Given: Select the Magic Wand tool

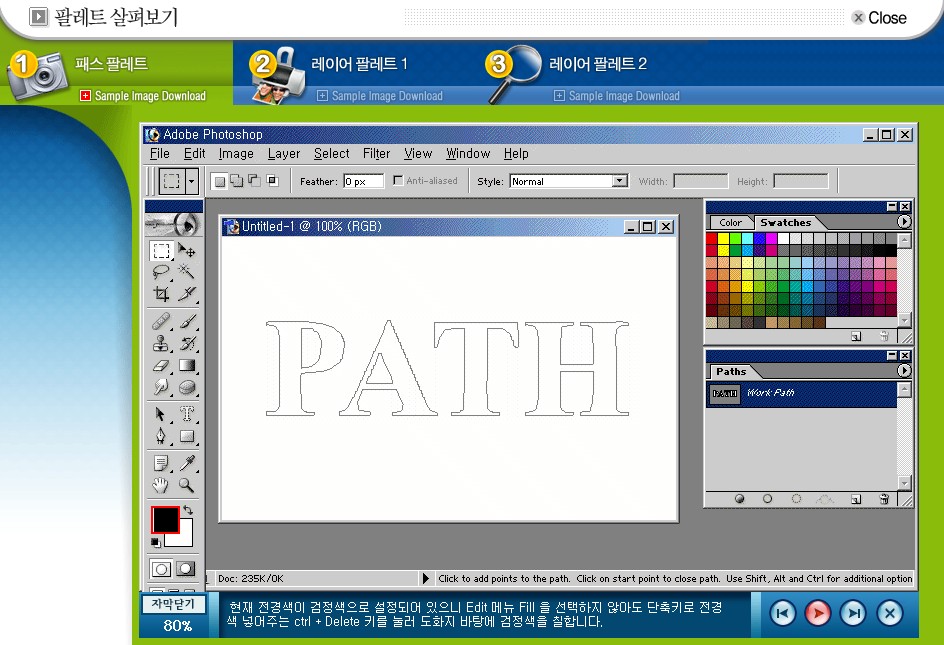Looking at the screenshot, I should click(x=187, y=272).
